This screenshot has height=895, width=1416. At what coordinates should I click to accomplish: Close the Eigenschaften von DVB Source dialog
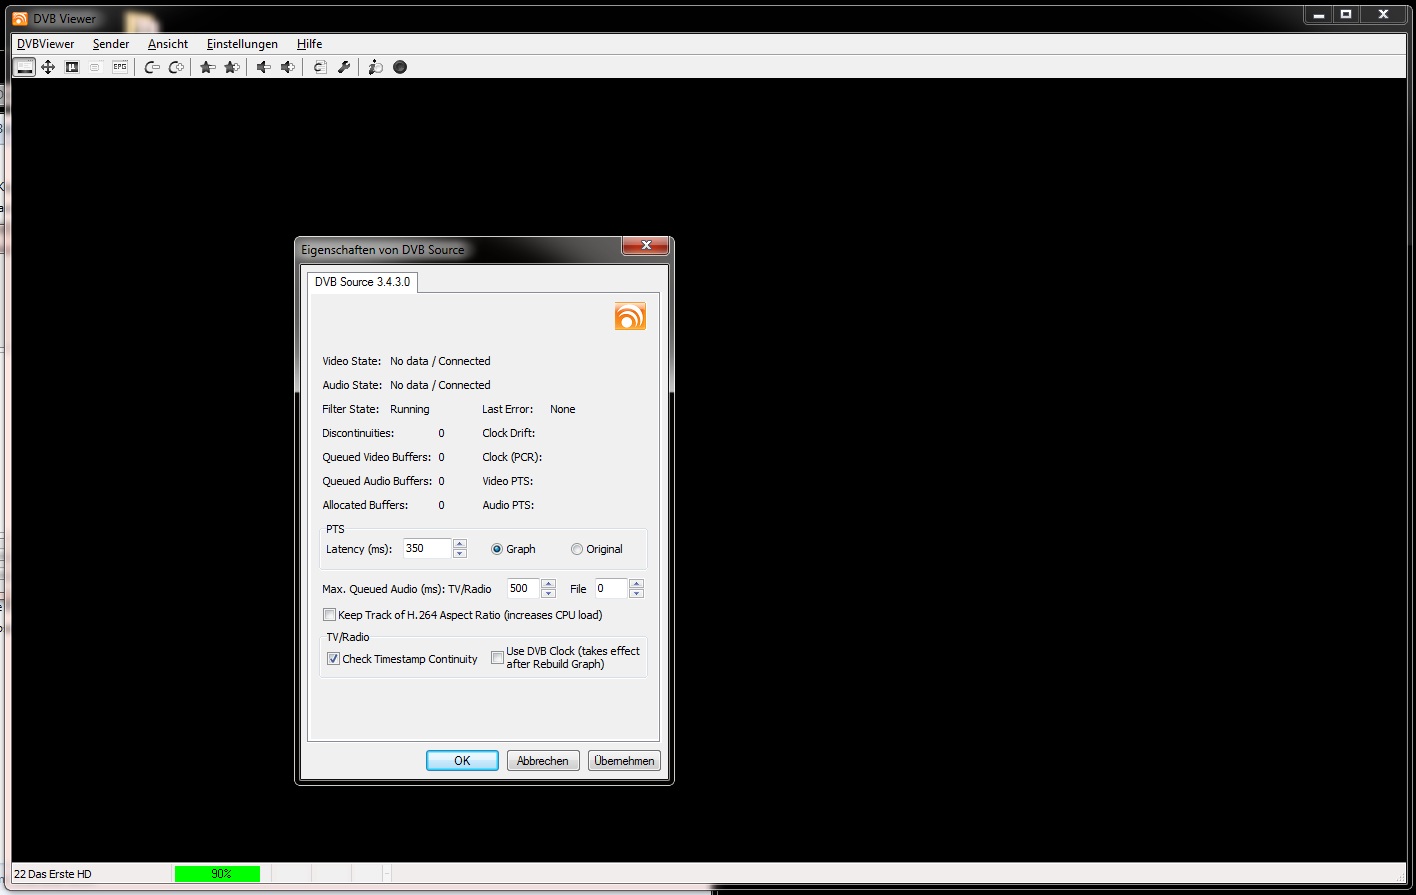645,245
